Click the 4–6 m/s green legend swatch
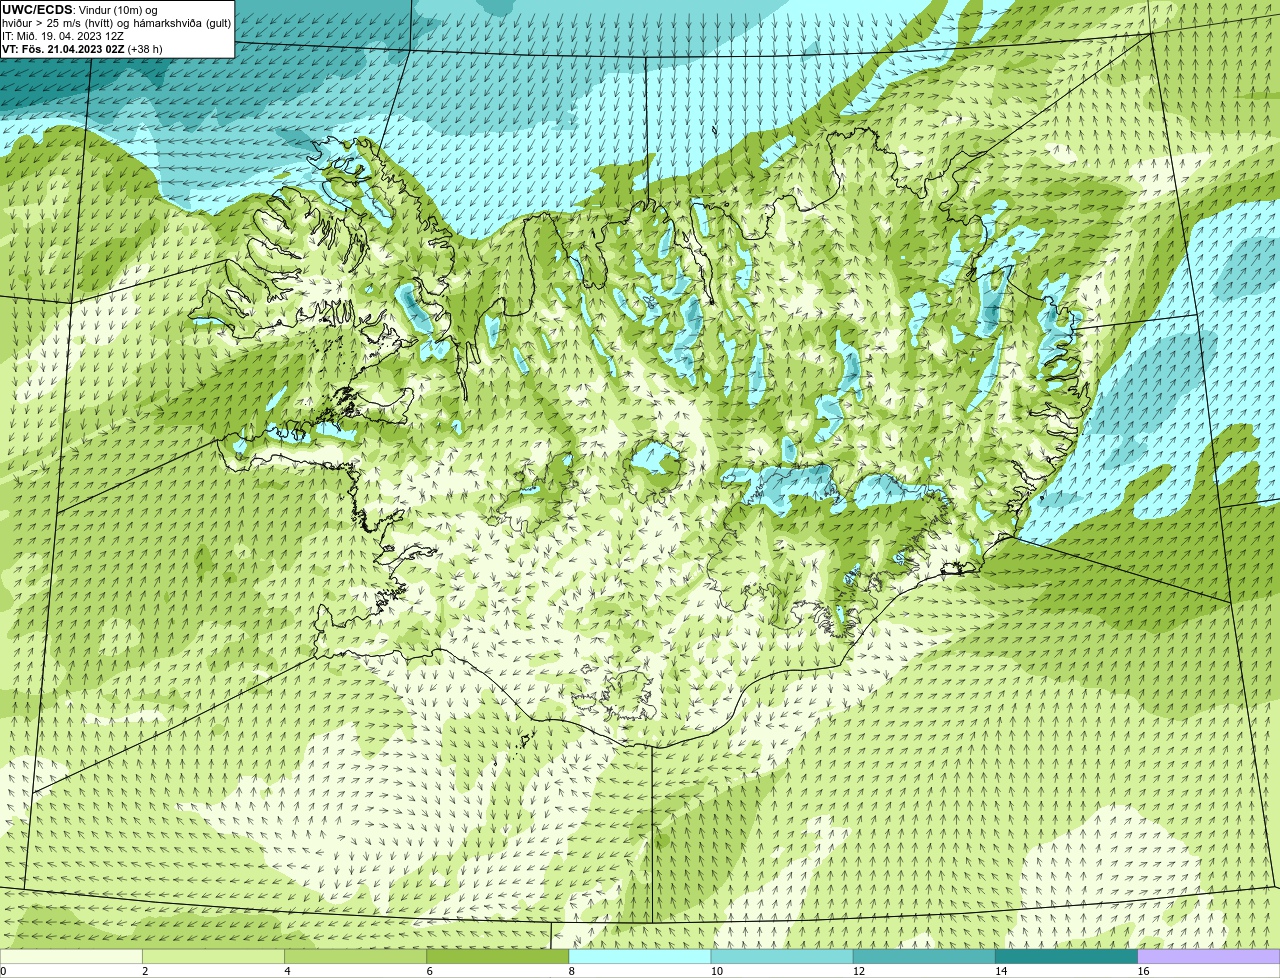 click(x=356, y=956)
